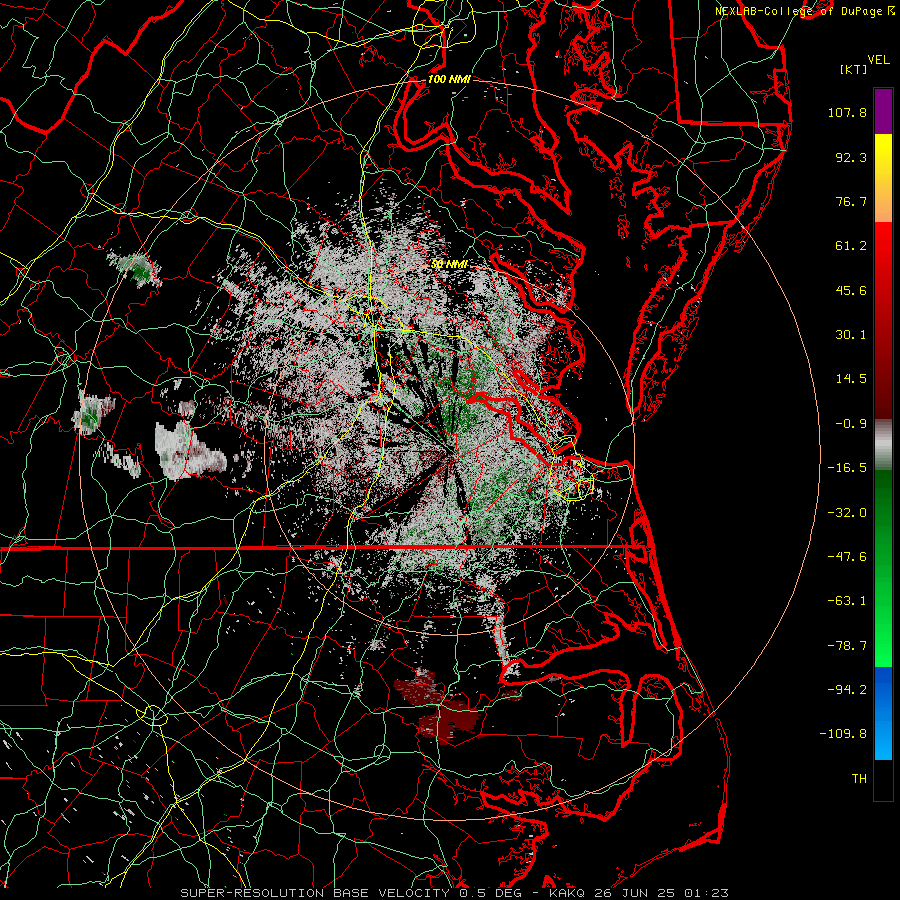The image size is (900, 900).
Task: Click the TH legend label
Action: 859,779
